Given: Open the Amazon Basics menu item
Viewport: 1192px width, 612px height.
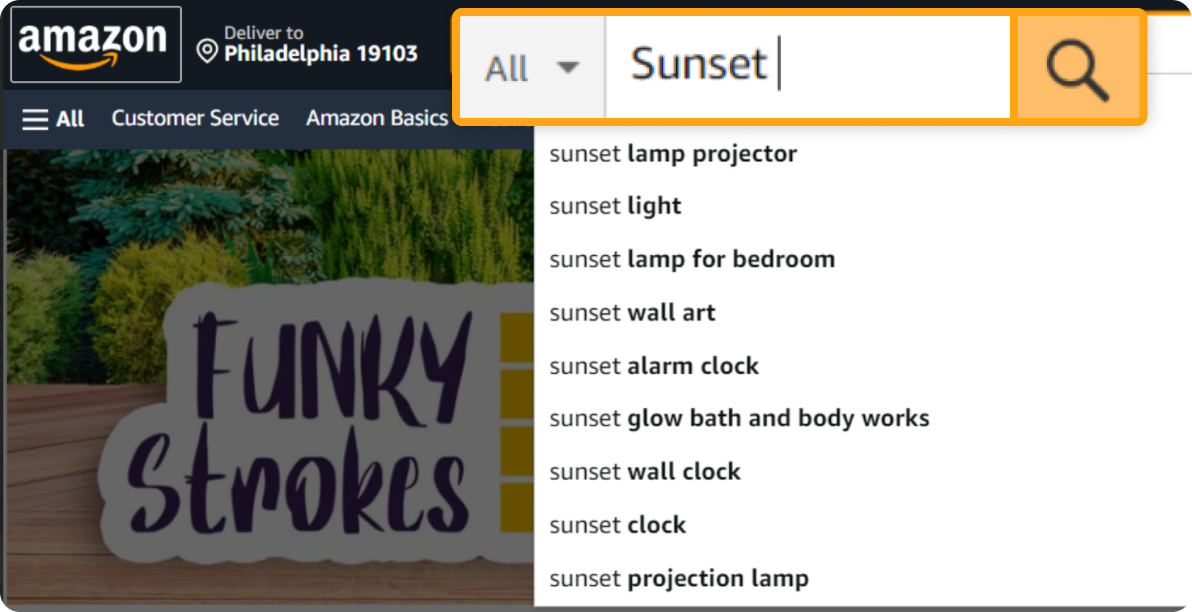Looking at the screenshot, I should (376, 118).
